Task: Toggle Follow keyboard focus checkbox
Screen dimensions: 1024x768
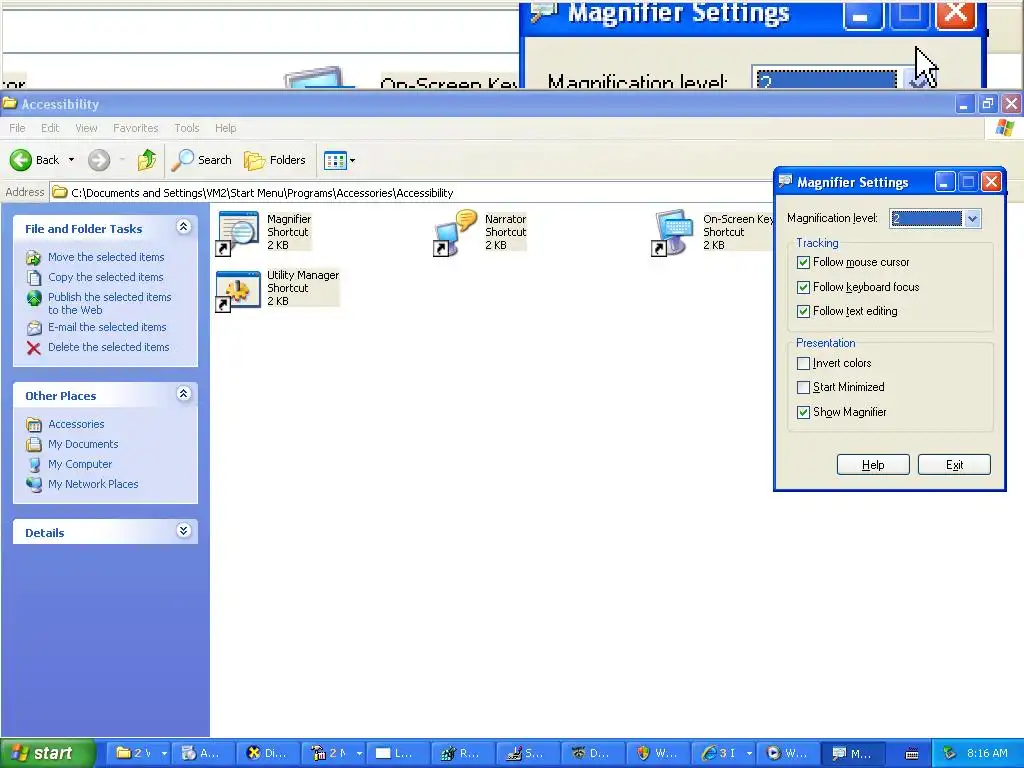Action: click(803, 287)
